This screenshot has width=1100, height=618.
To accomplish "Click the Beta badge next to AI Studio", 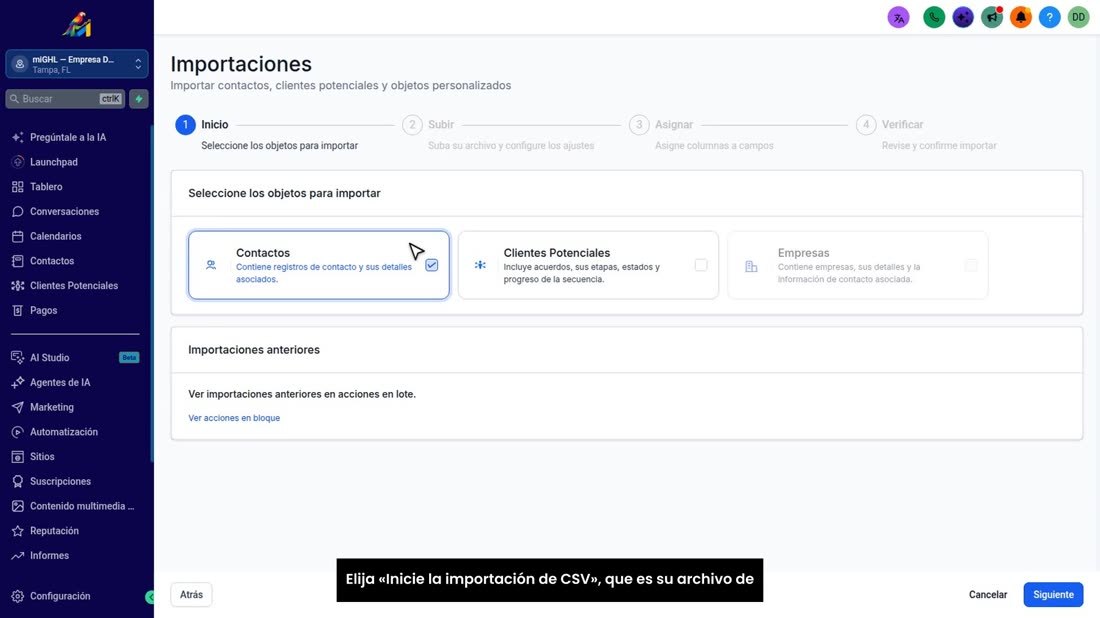I will 129,358.
